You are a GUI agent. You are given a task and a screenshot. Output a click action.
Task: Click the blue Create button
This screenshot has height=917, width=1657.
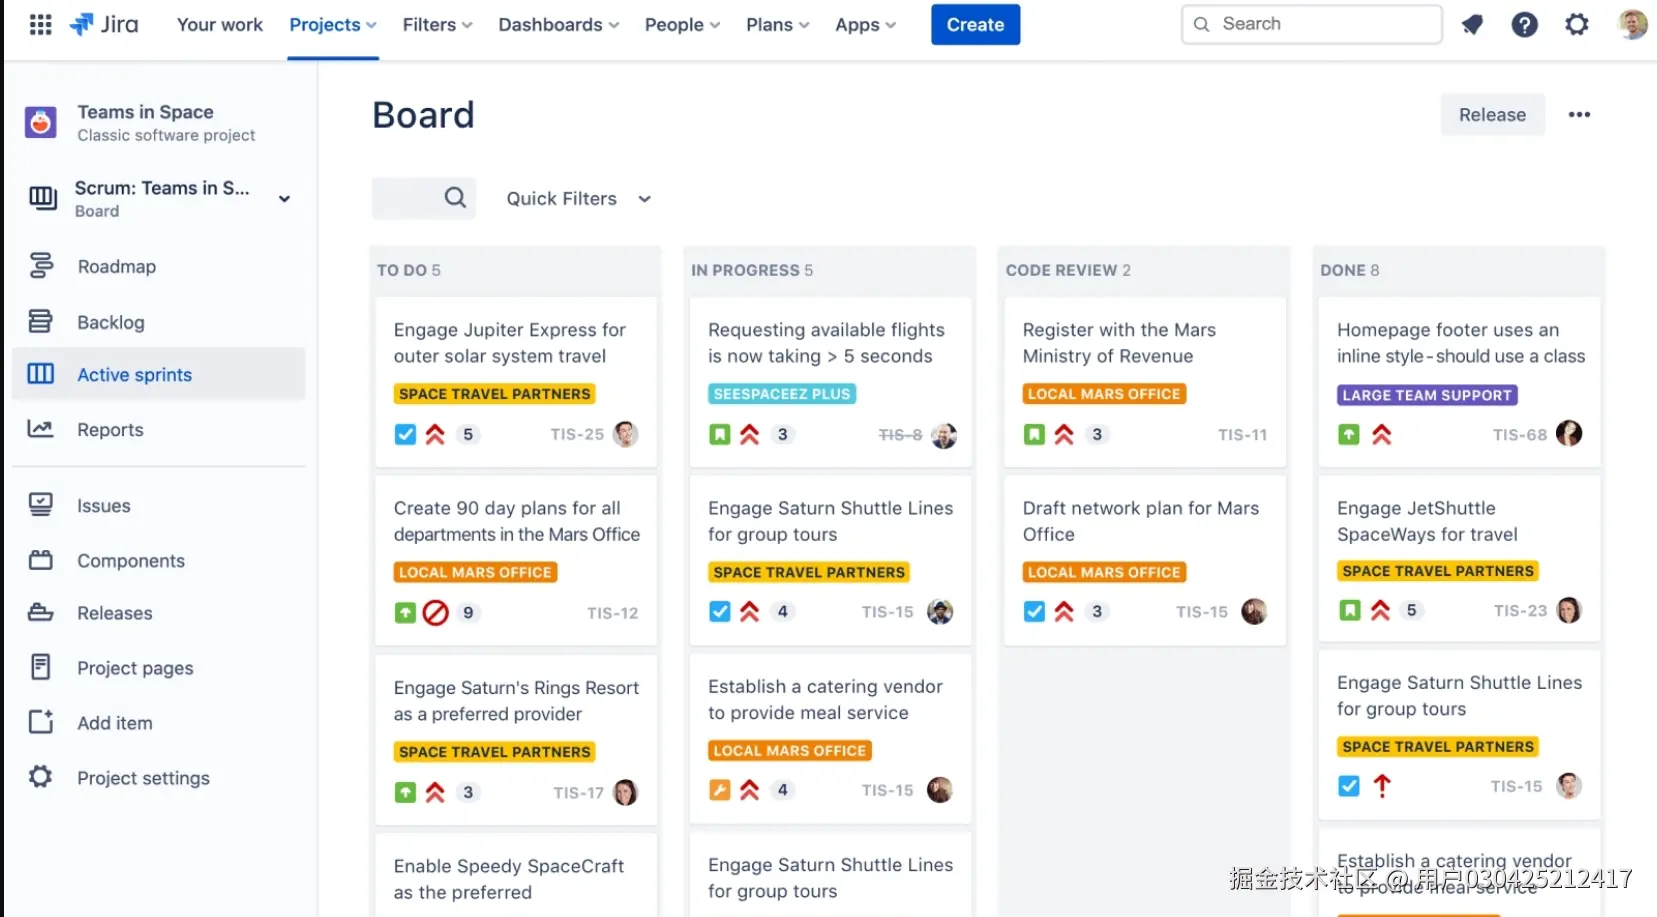click(x=975, y=25)
